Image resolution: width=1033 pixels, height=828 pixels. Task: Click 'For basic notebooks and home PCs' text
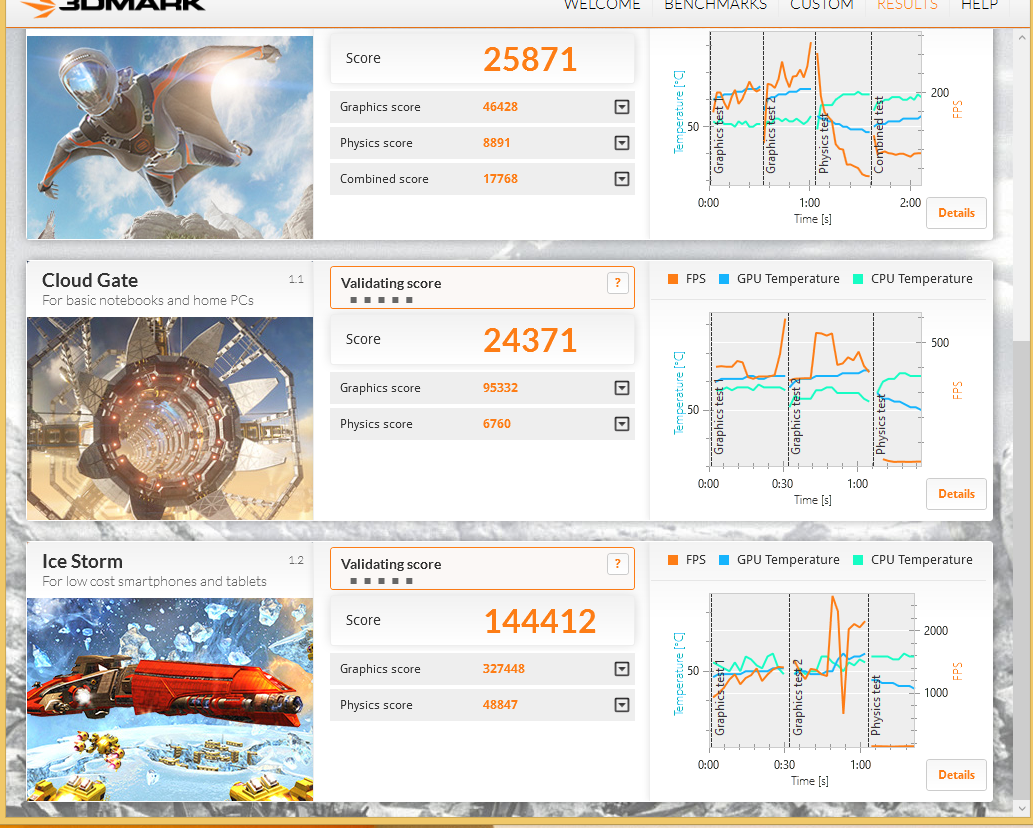click(148, 300)
